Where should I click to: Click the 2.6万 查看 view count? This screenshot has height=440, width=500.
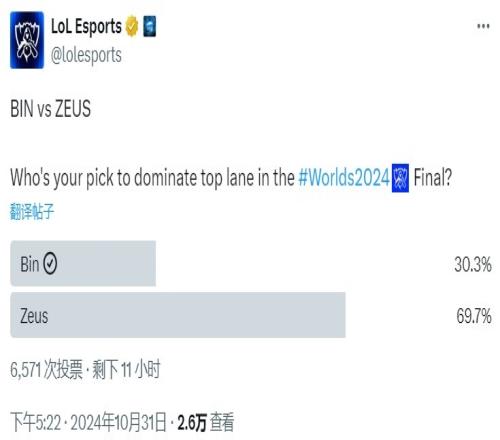[206, 422]
